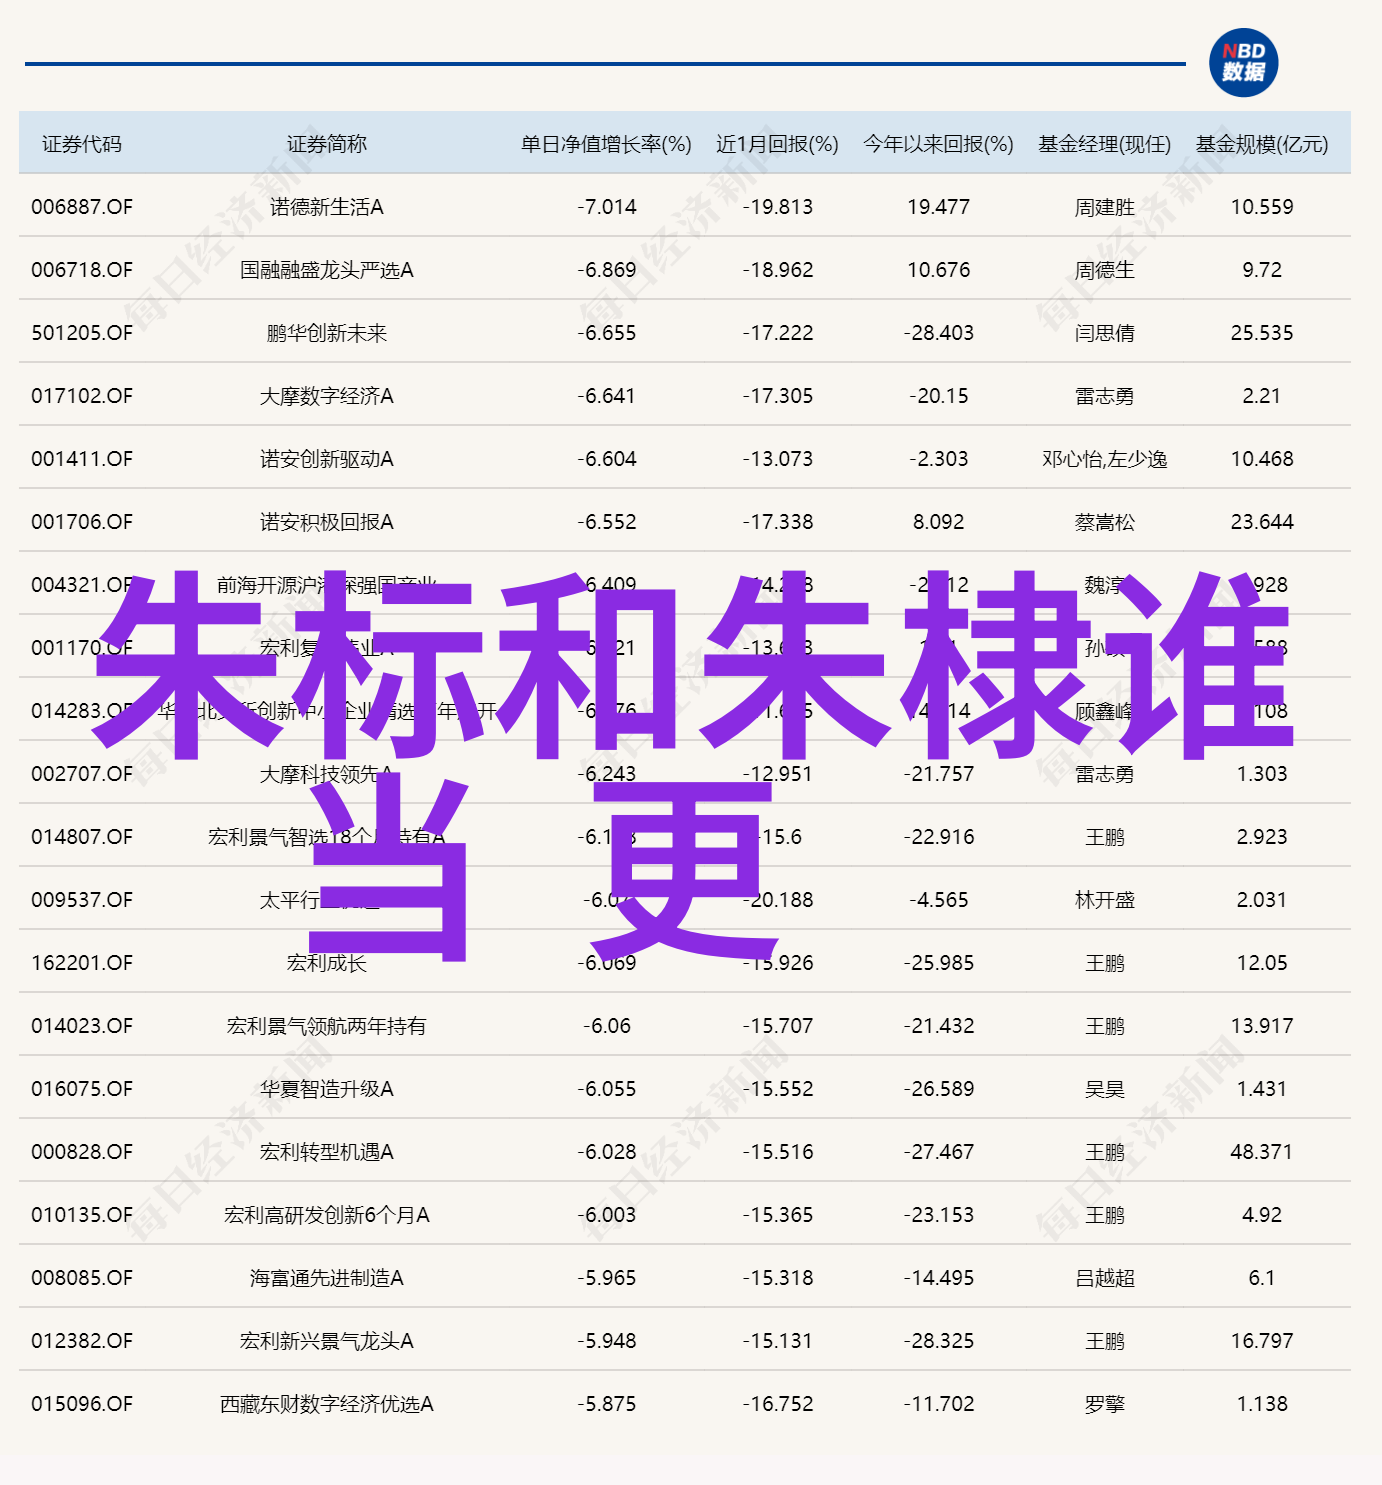Select fund name 宏利成长

[x=327, y=963]
